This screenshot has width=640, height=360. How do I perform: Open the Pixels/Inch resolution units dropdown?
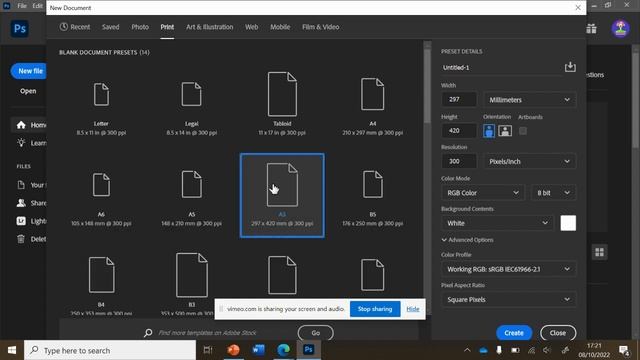(529, 161)
